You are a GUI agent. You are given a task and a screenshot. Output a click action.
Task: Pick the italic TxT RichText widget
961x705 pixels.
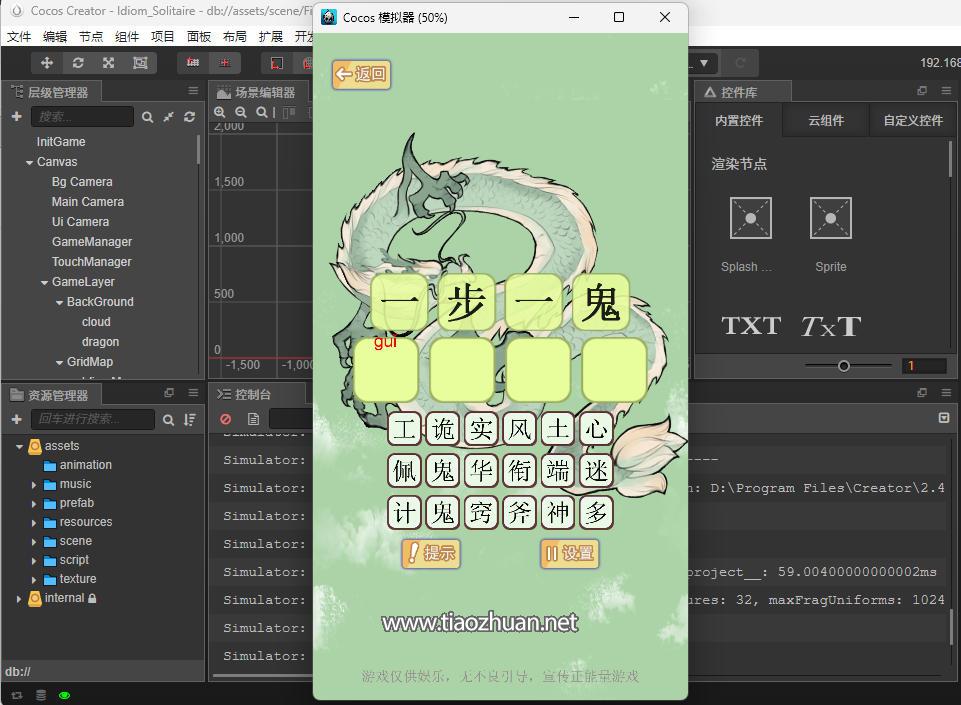tap(831, 326)
